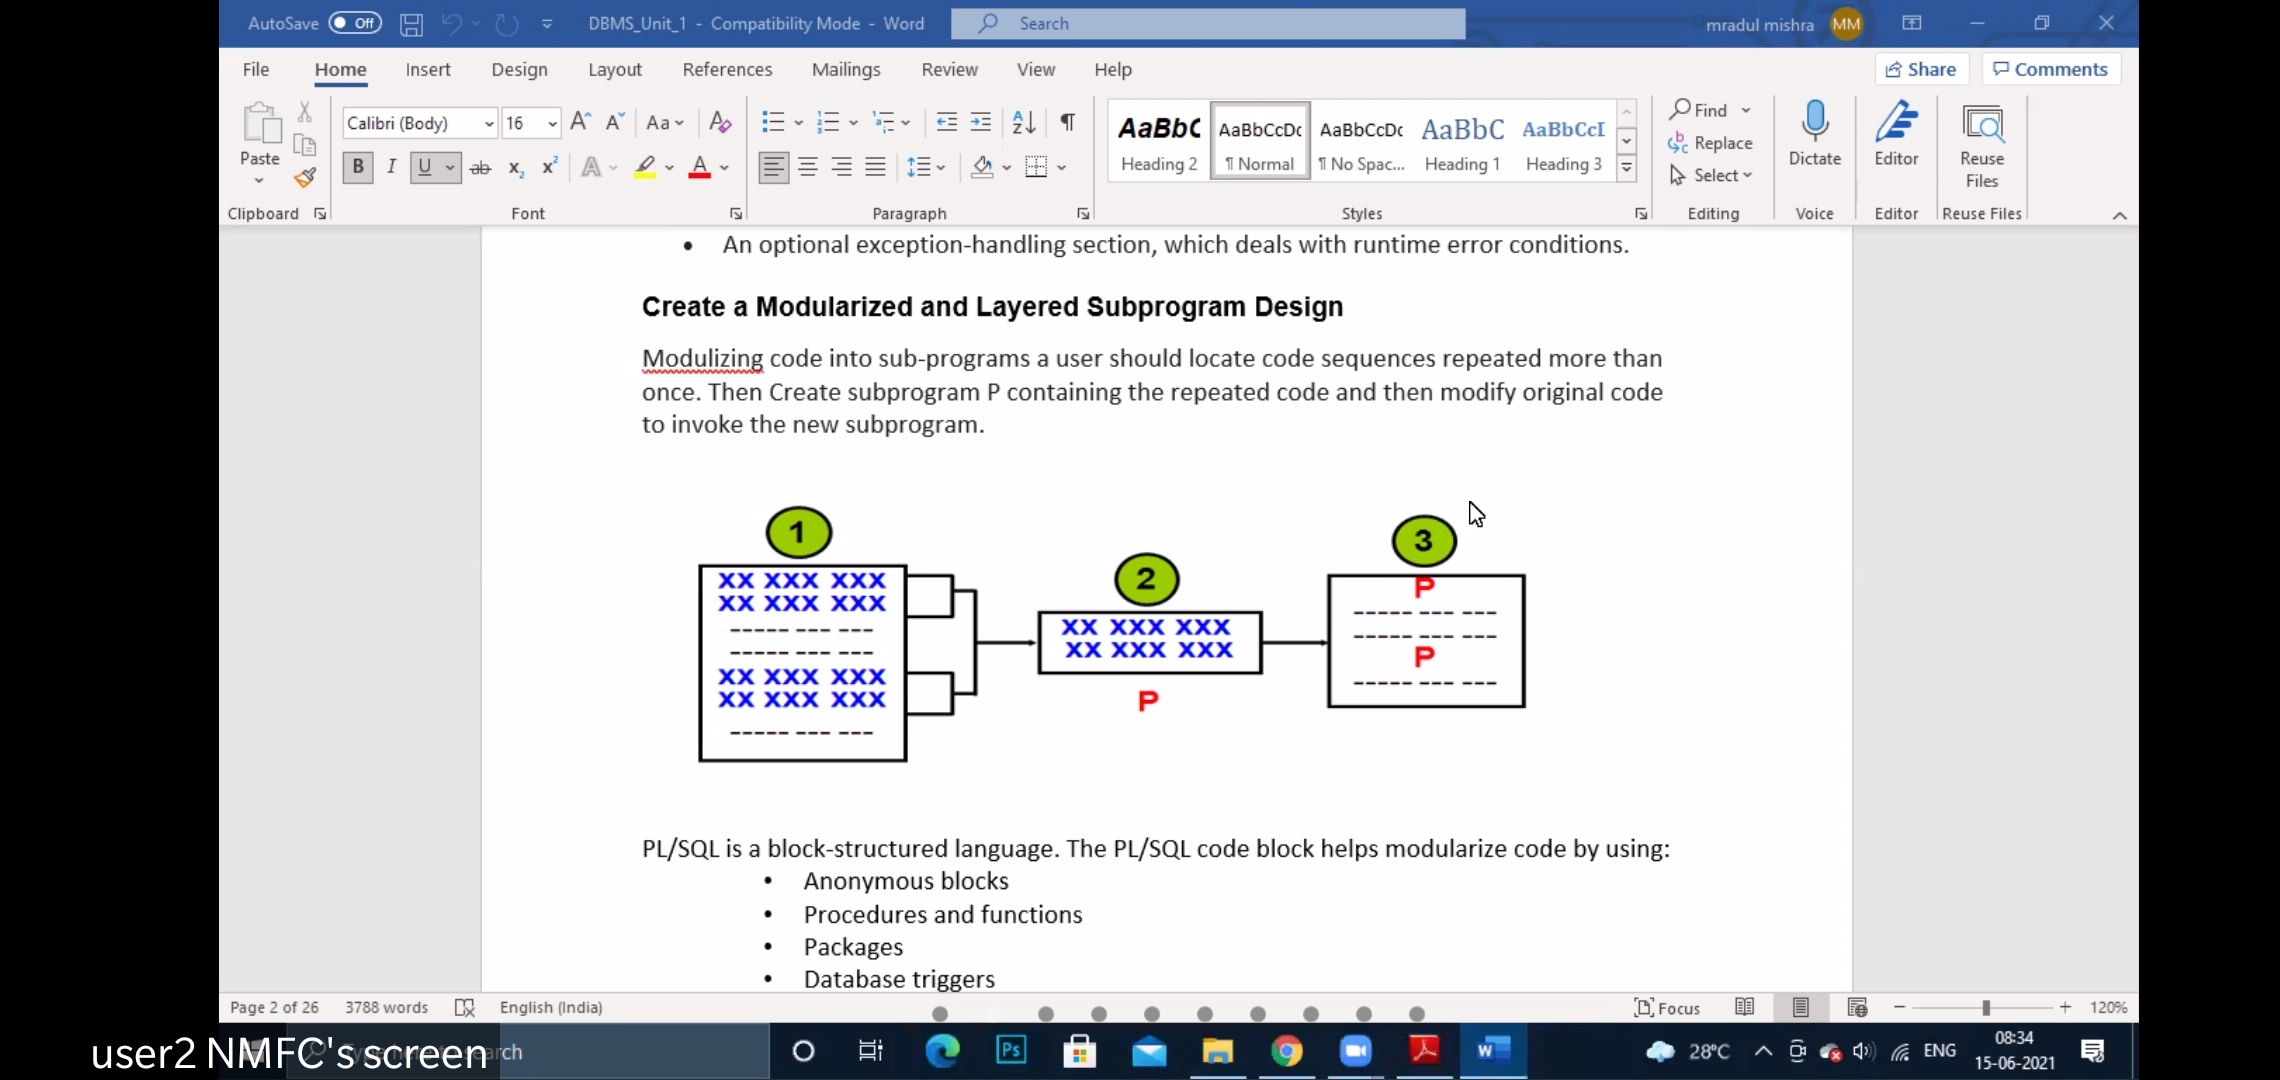Open the References ribbon tab
The image size is (2280, 1080).
click(x=727, y=69)
